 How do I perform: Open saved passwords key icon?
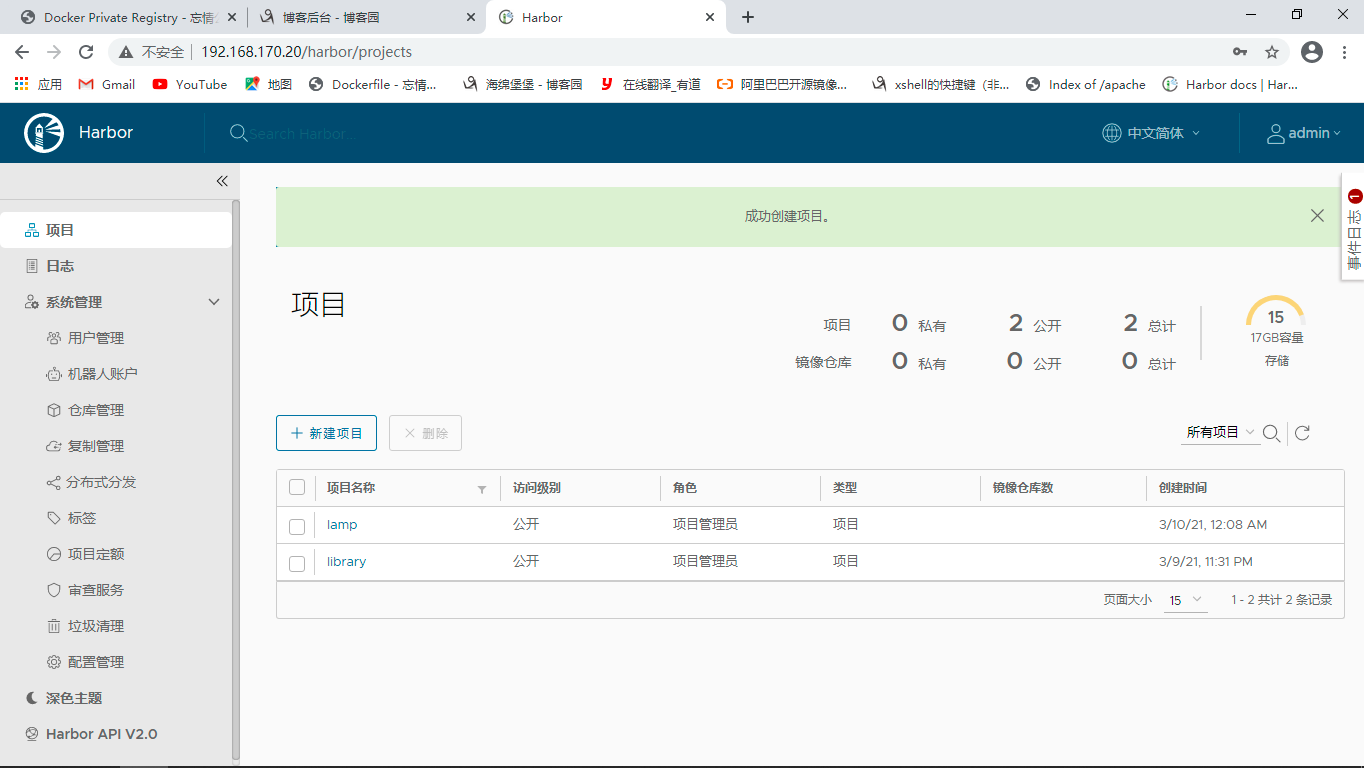(1240, 52)
